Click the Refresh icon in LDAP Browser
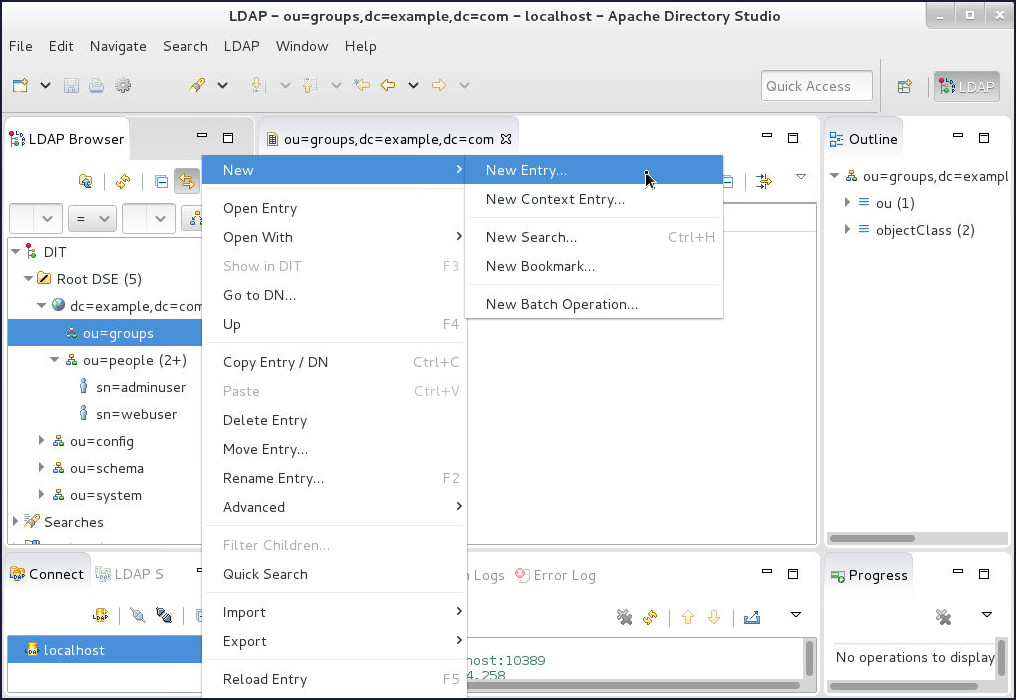1016x700 pixels. pyautogui.click(x=123, y=181)
